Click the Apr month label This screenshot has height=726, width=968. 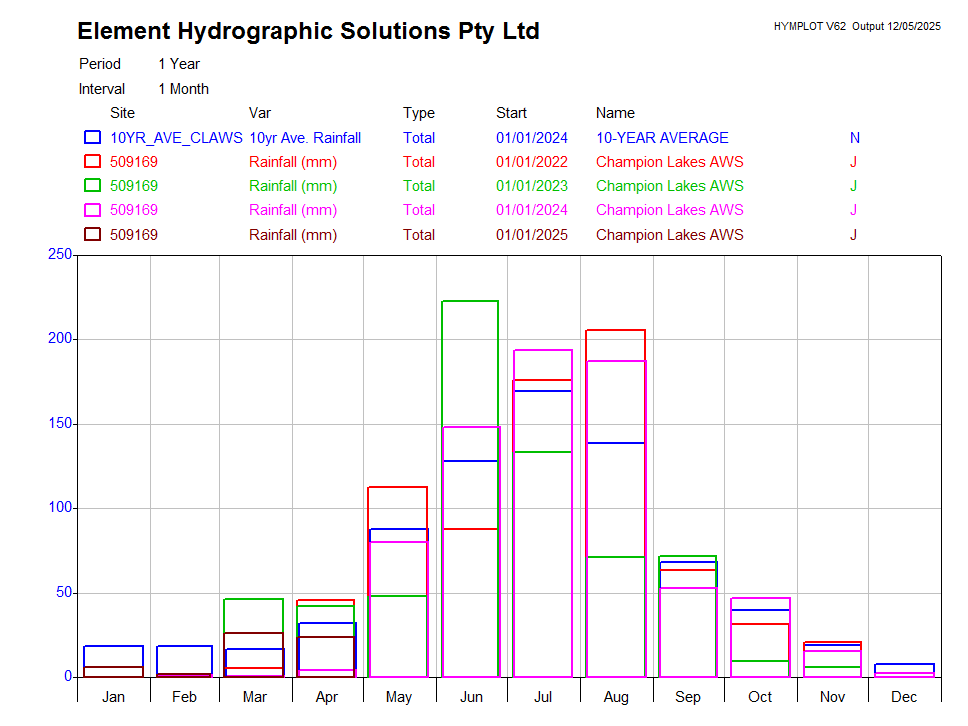[x=327, y=697]
